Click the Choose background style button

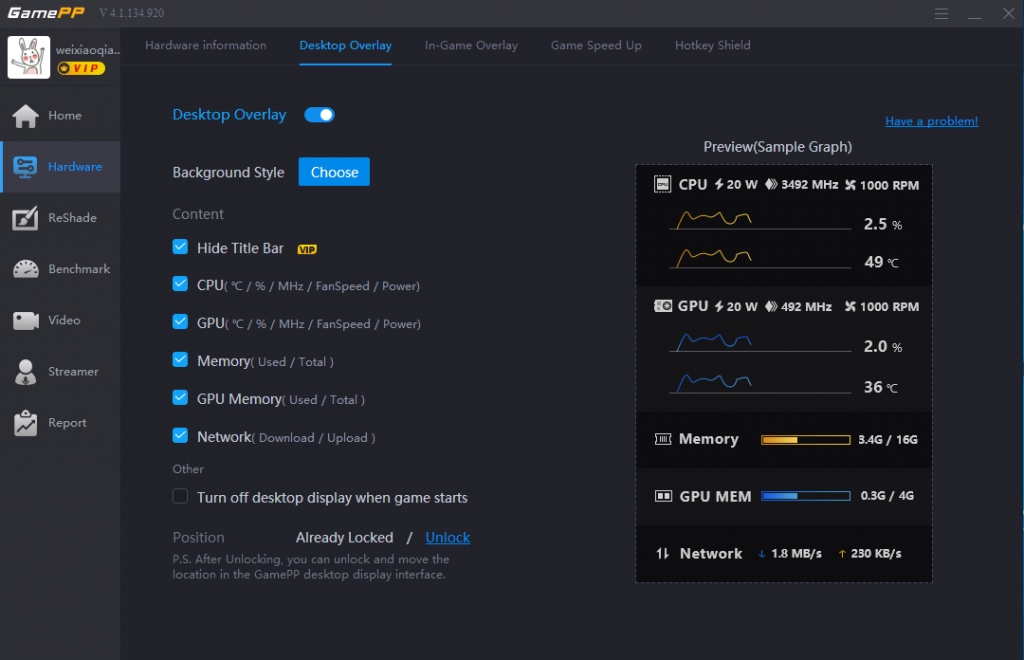tap(334, 172)
